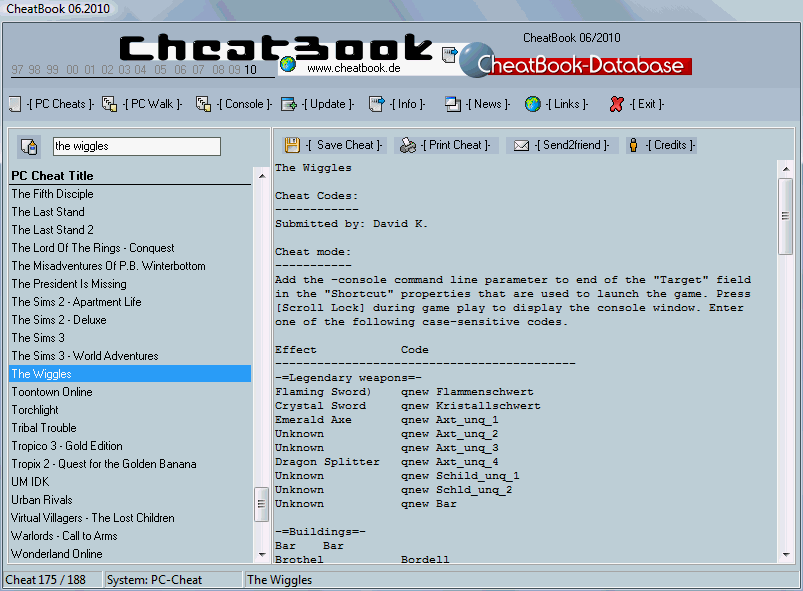This screenshot has height=591, width=803.
Task: Click the cheat list scrollbar down arrow
Action: [262, 555]
